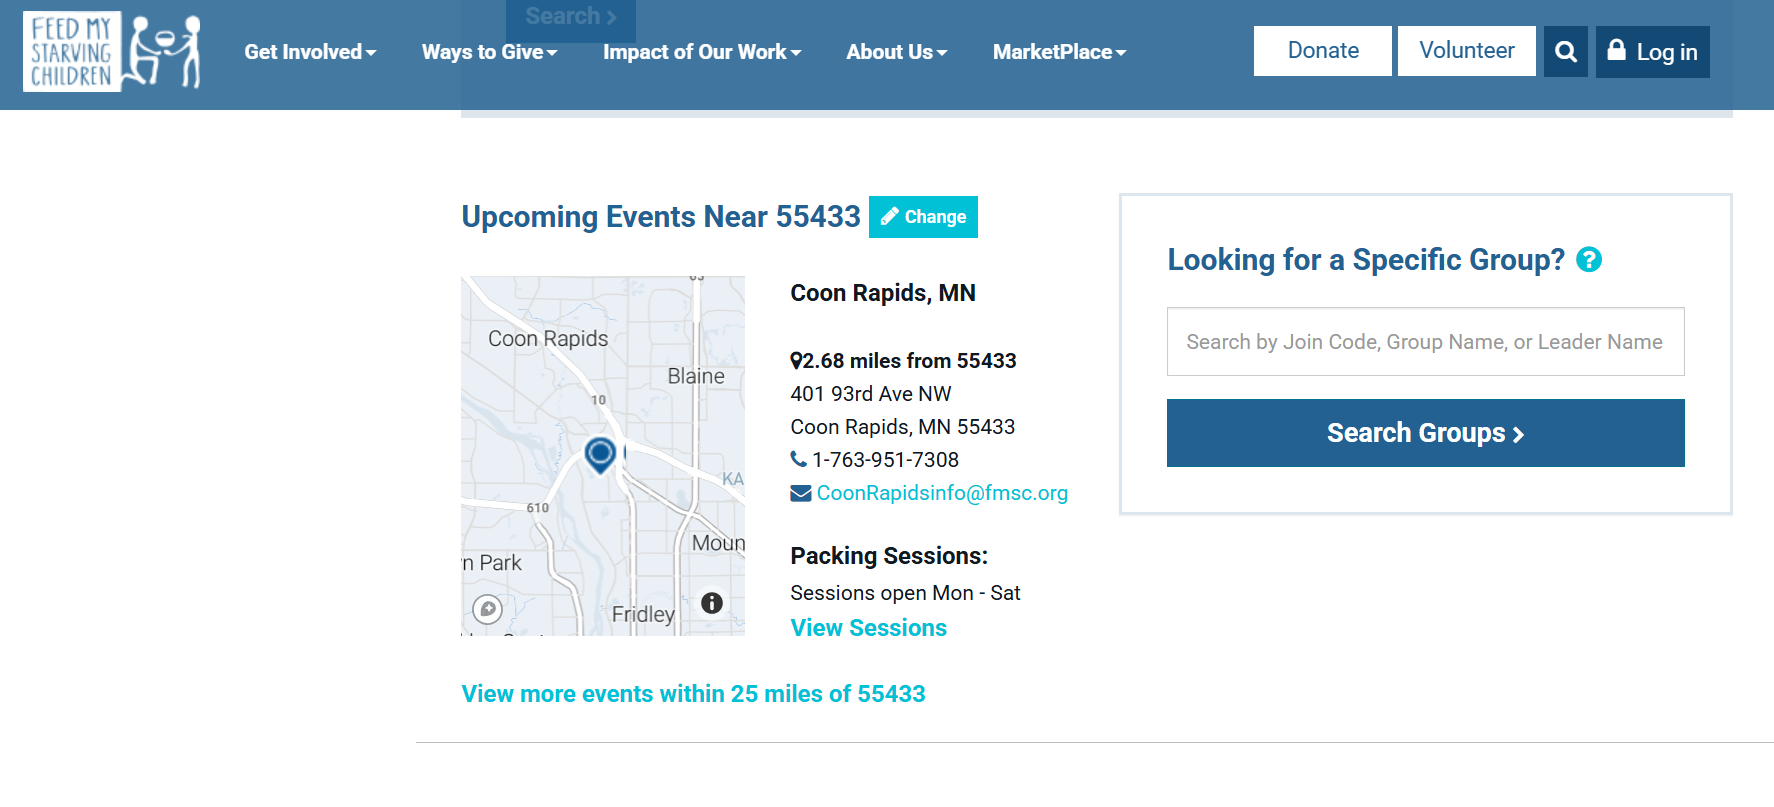Open the site search magnifier icon
Image resolution: width=1774 pixels, height=807 pixels.
[1565, 52]
